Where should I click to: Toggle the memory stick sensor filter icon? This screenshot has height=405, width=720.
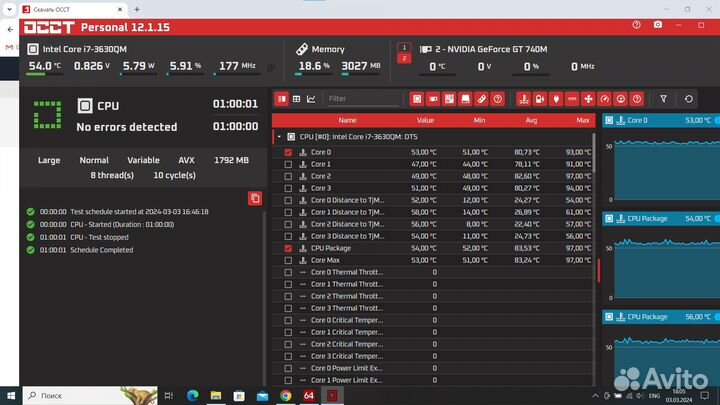(x=481, y=99)
